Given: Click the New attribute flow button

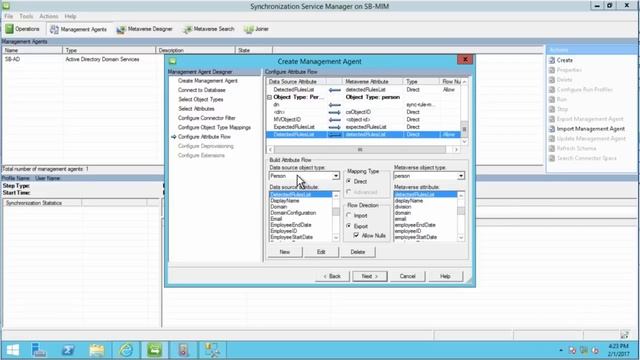Looking at the screenshot, I should coord(285,252).
